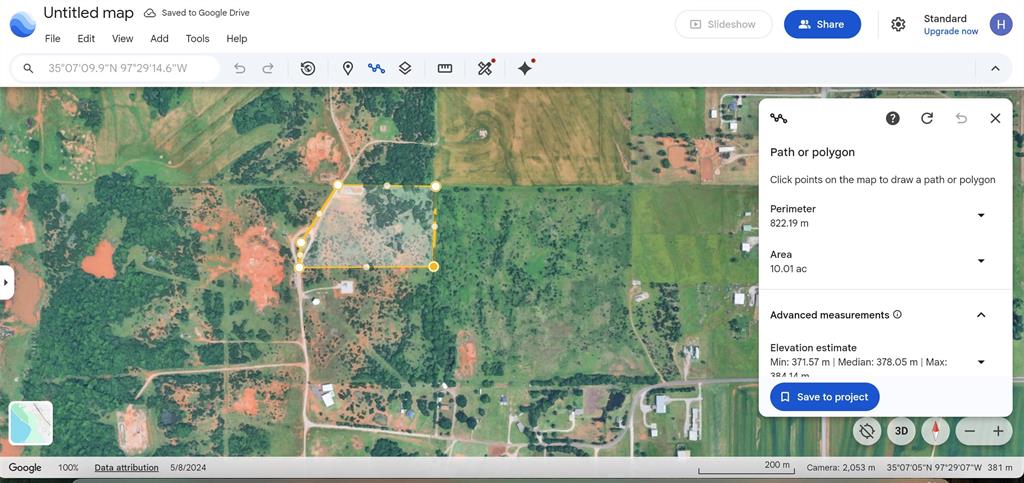
Task: Click the Google Earth logo icon
Action: (x=23, y=24)
